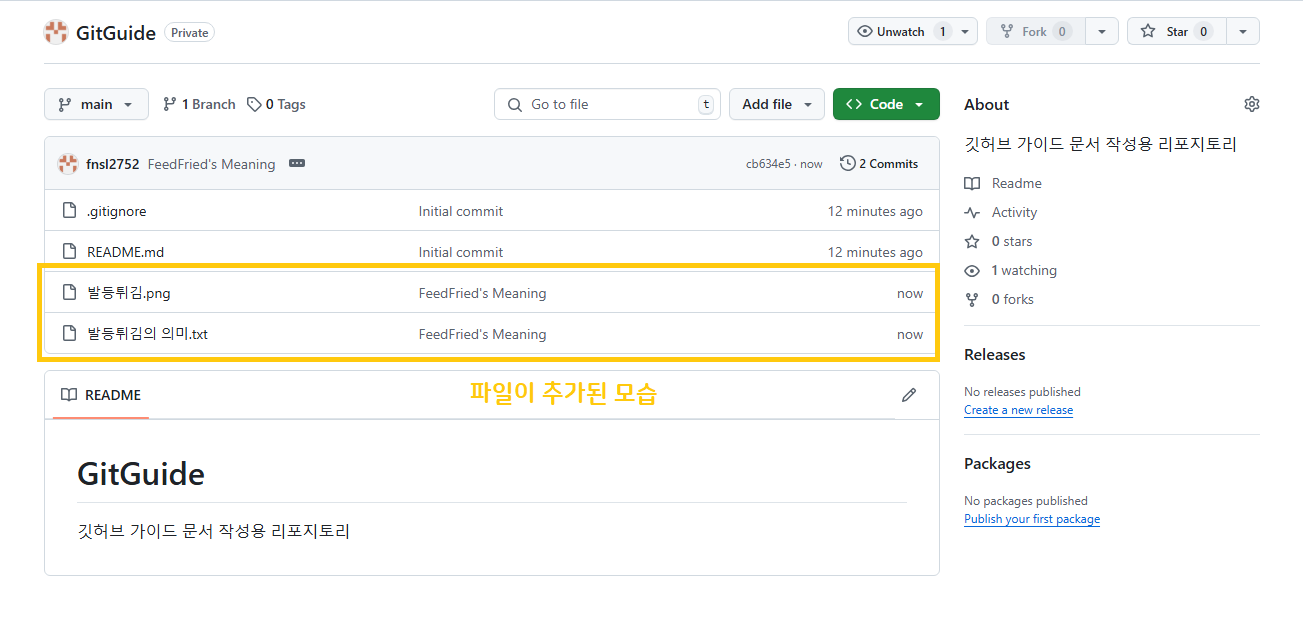Click the README book icon in About
Viewport: 1303px width, 619px height.
click(972, 184)
